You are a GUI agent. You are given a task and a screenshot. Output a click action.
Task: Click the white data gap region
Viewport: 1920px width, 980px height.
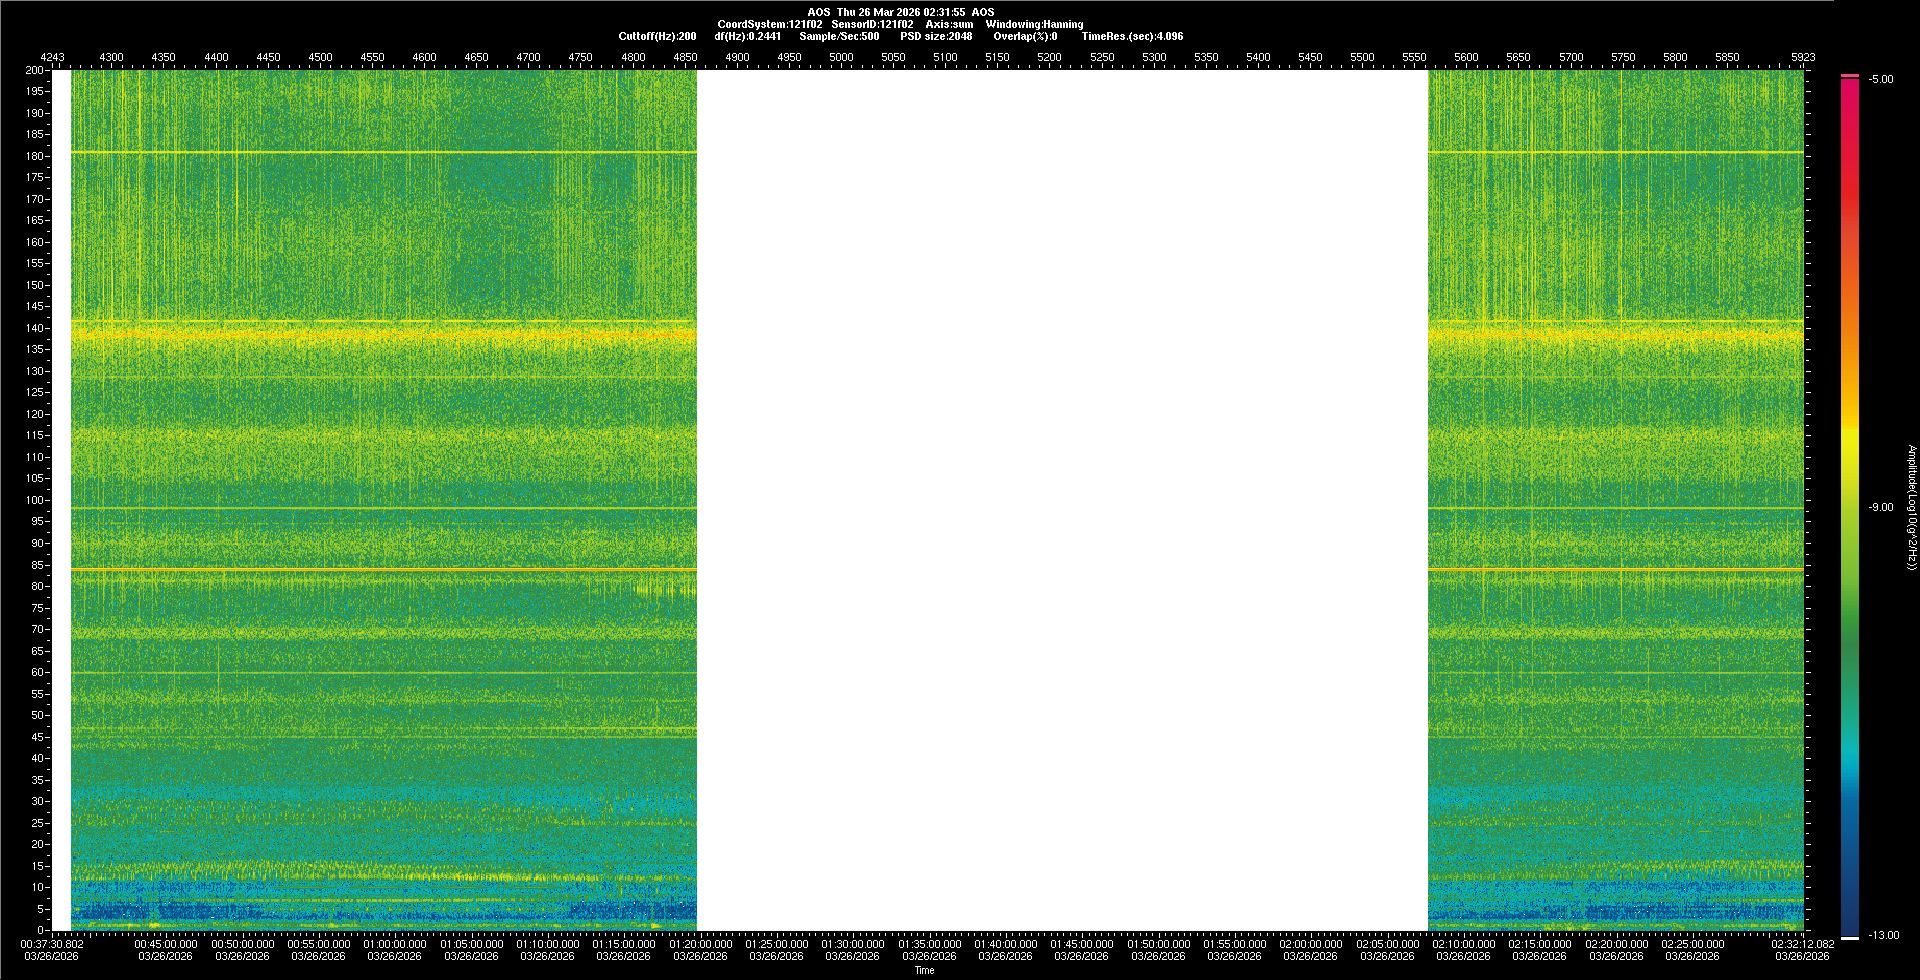pos(1062,500)
